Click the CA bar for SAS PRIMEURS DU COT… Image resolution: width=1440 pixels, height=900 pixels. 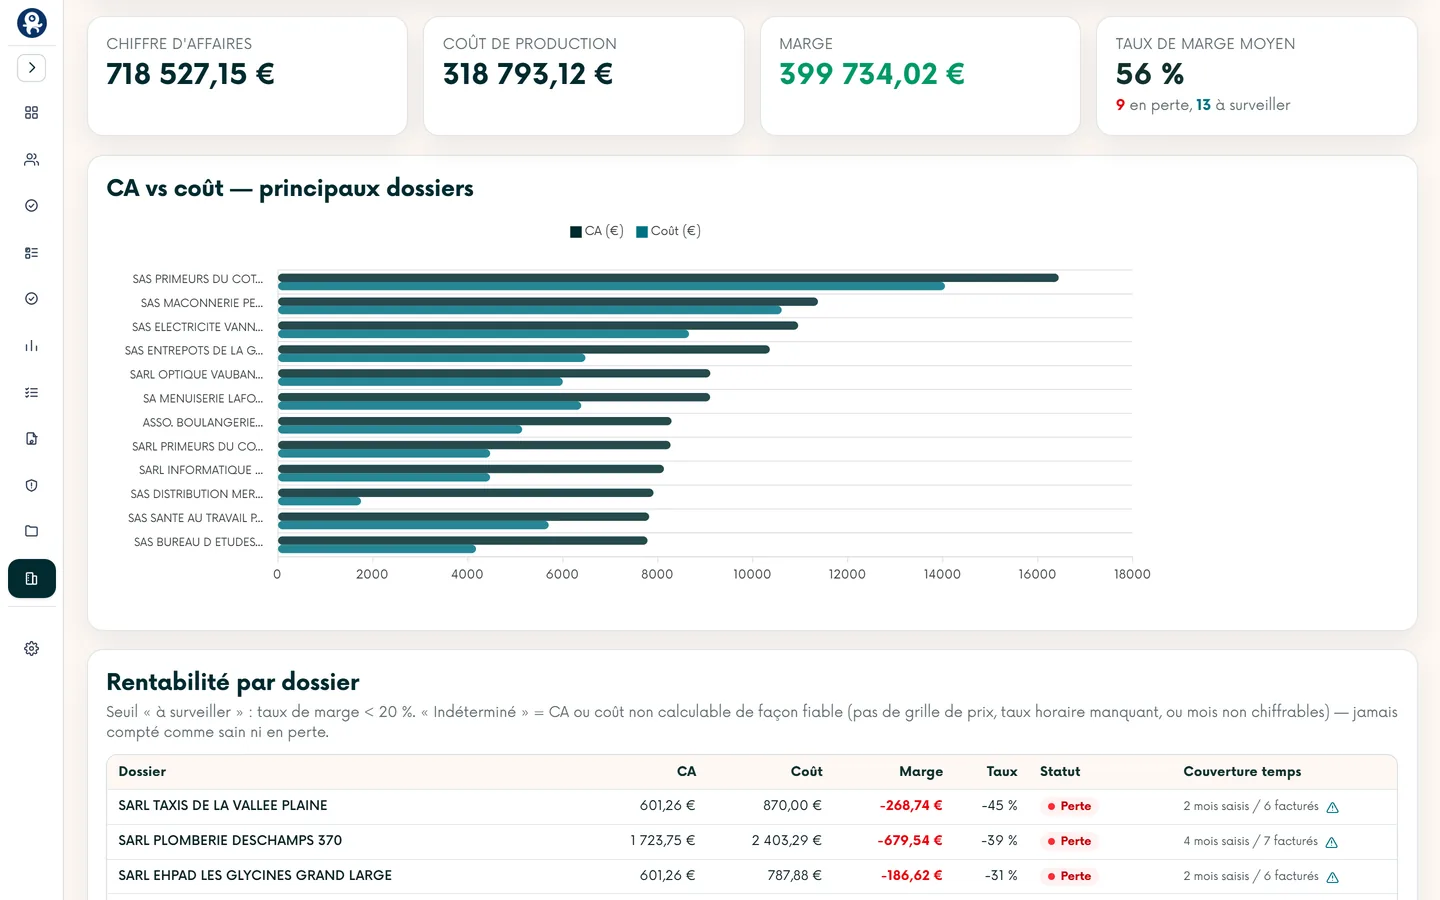(668, 278)
